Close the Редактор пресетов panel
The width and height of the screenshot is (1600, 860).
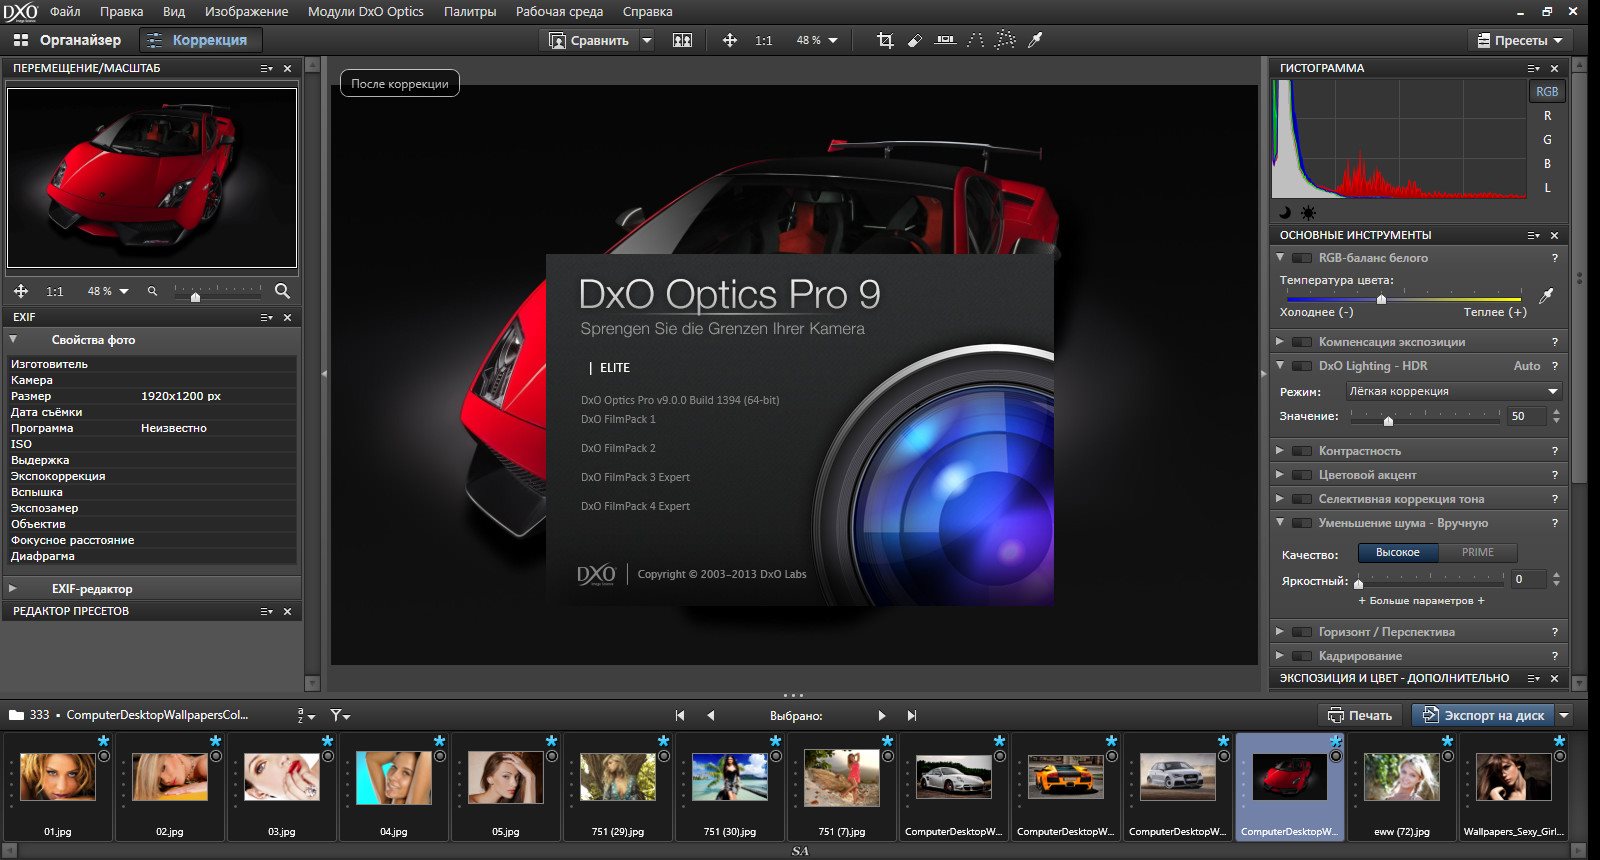(x=288, y=611)
